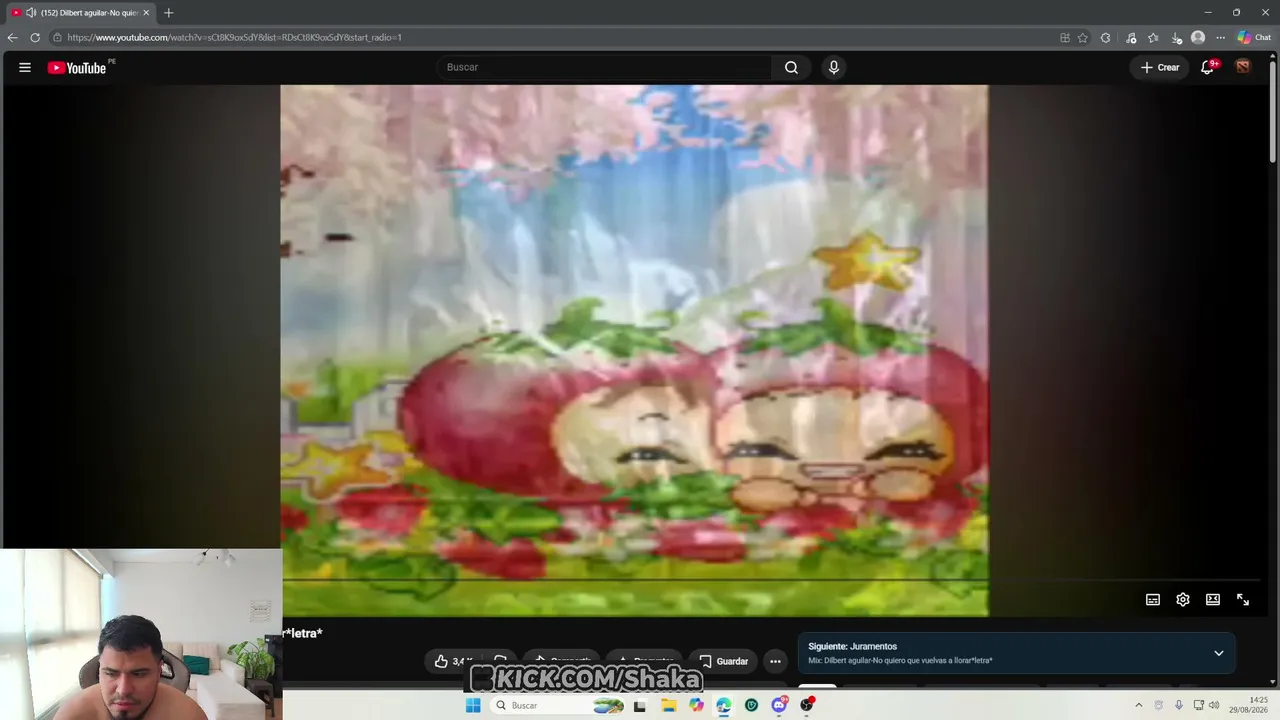Open the favorites list icon
The width and height of the screenshot is (1280, 720).
pos(1153,38)
